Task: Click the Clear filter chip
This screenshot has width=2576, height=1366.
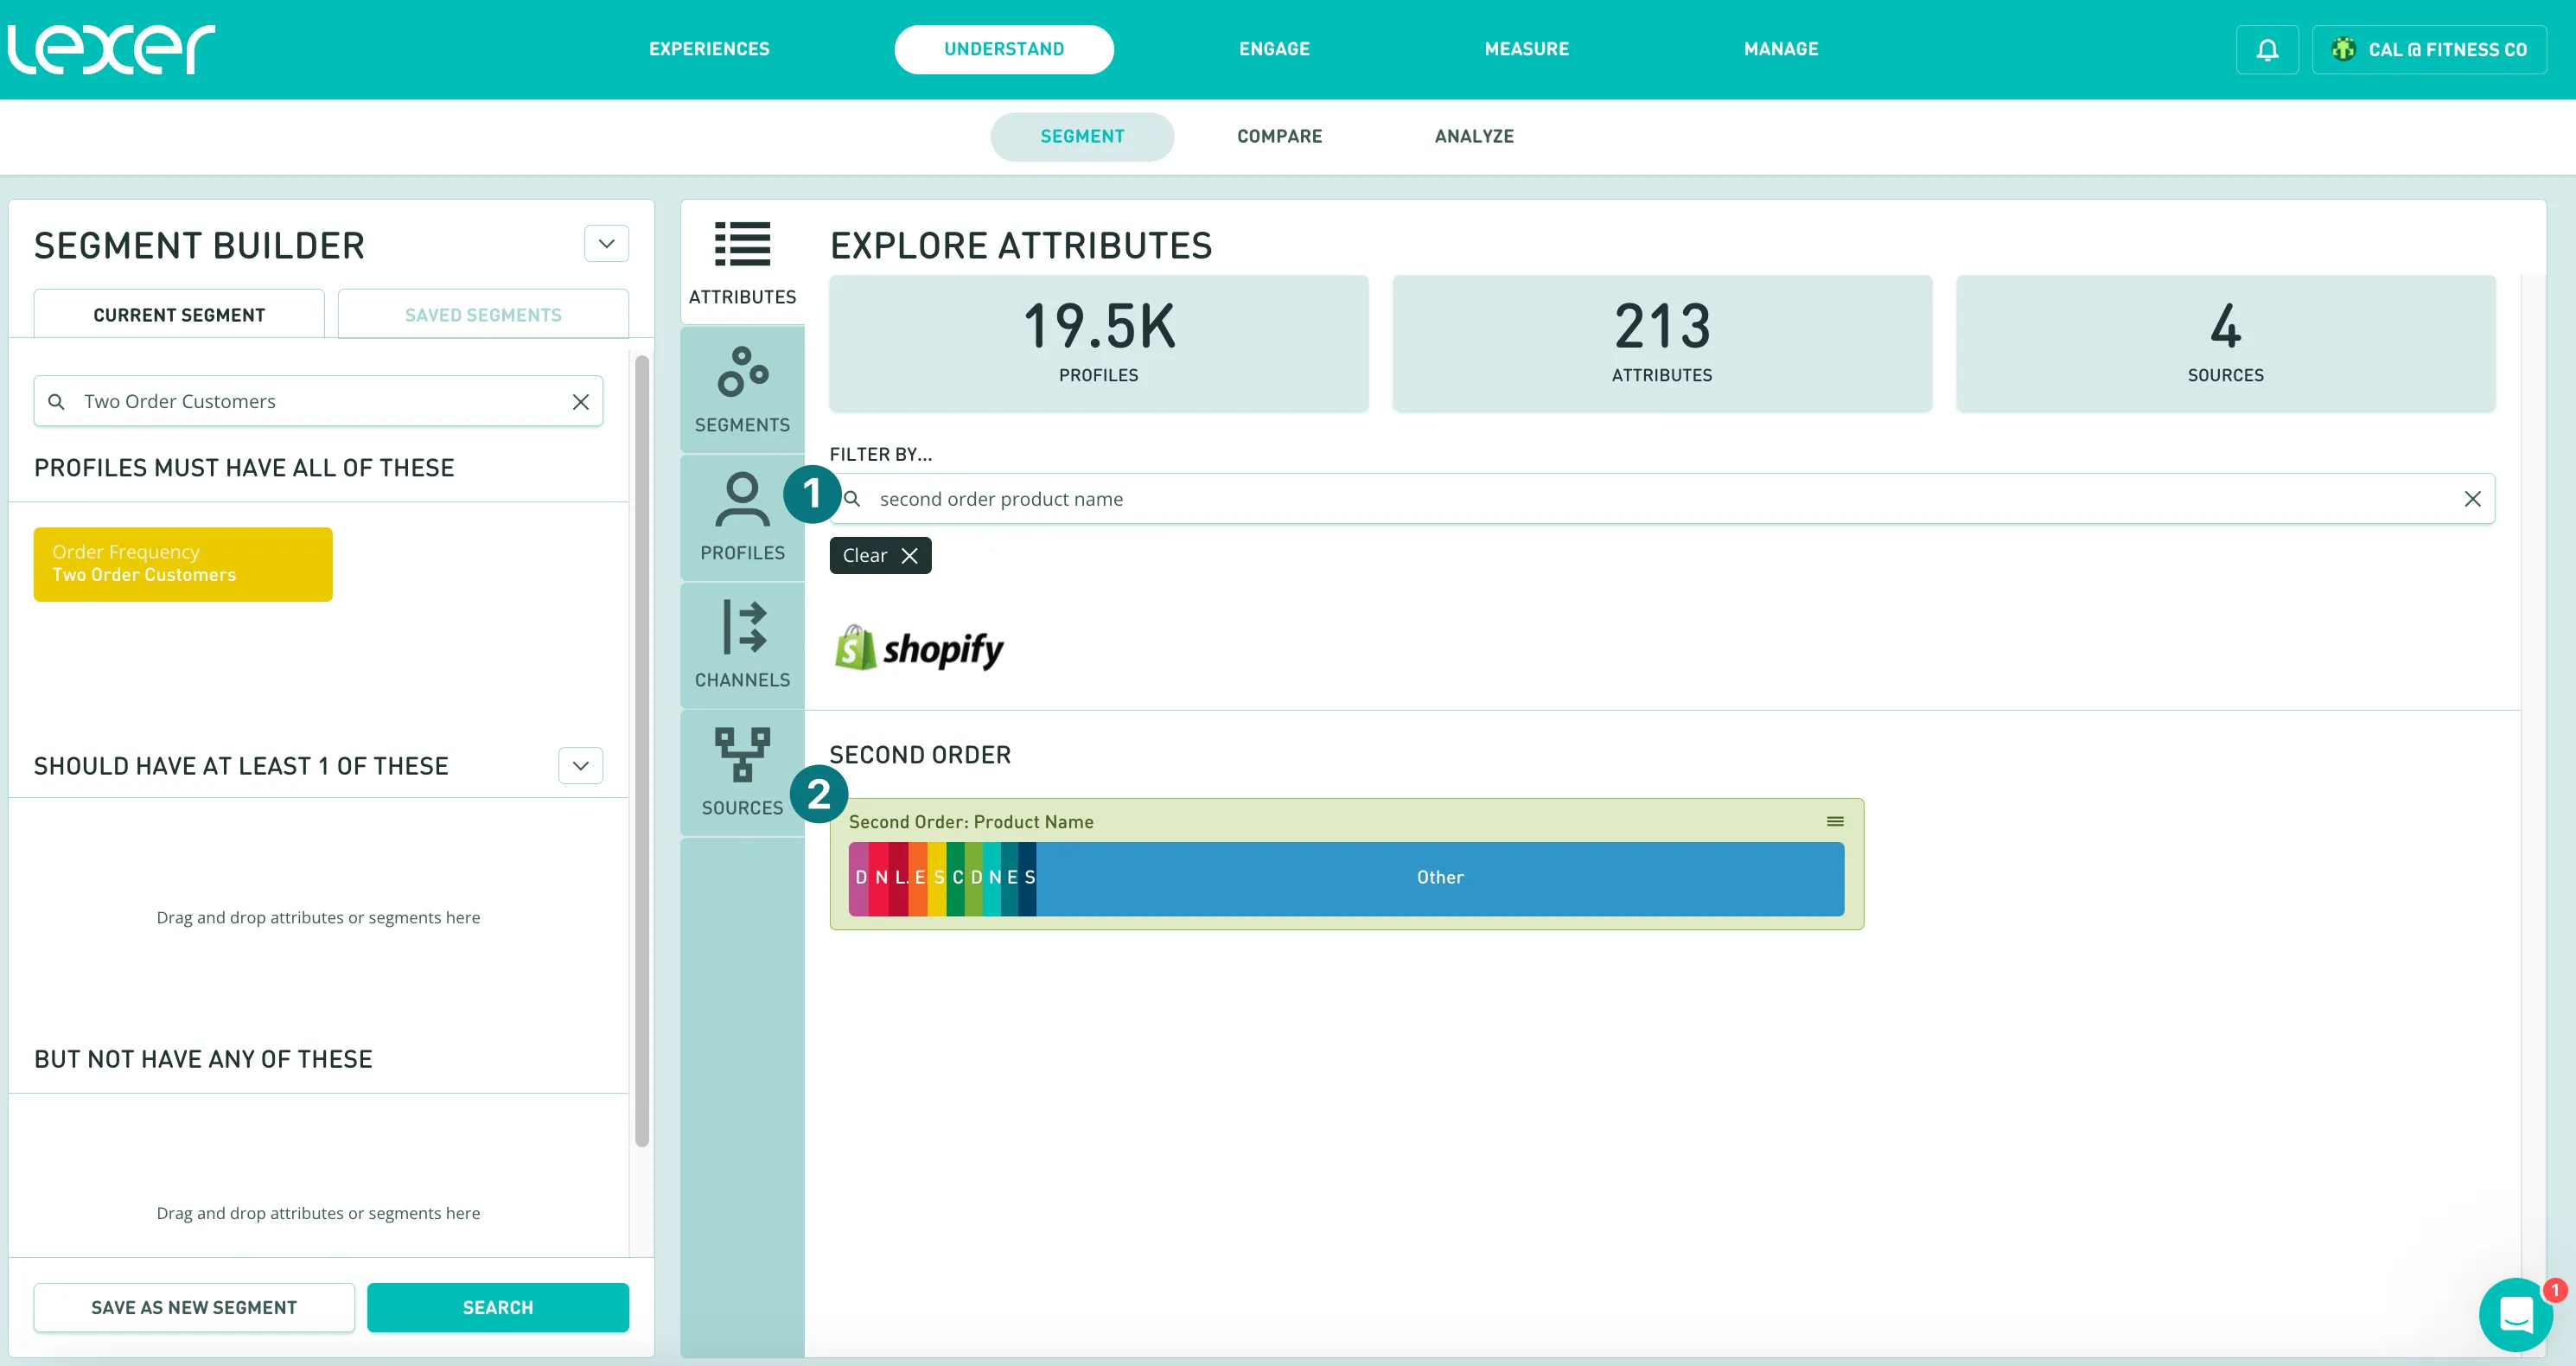Action: pos(880,555)
